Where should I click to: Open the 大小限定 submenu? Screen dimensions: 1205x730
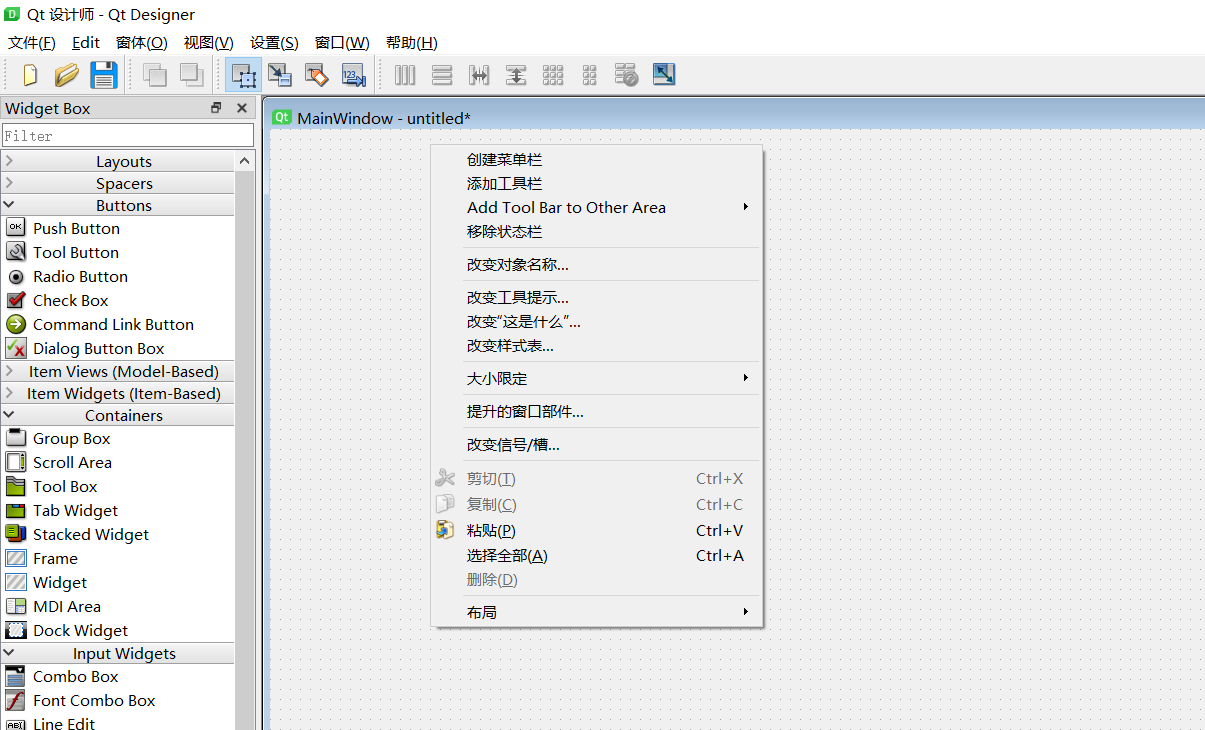point(596,378)
